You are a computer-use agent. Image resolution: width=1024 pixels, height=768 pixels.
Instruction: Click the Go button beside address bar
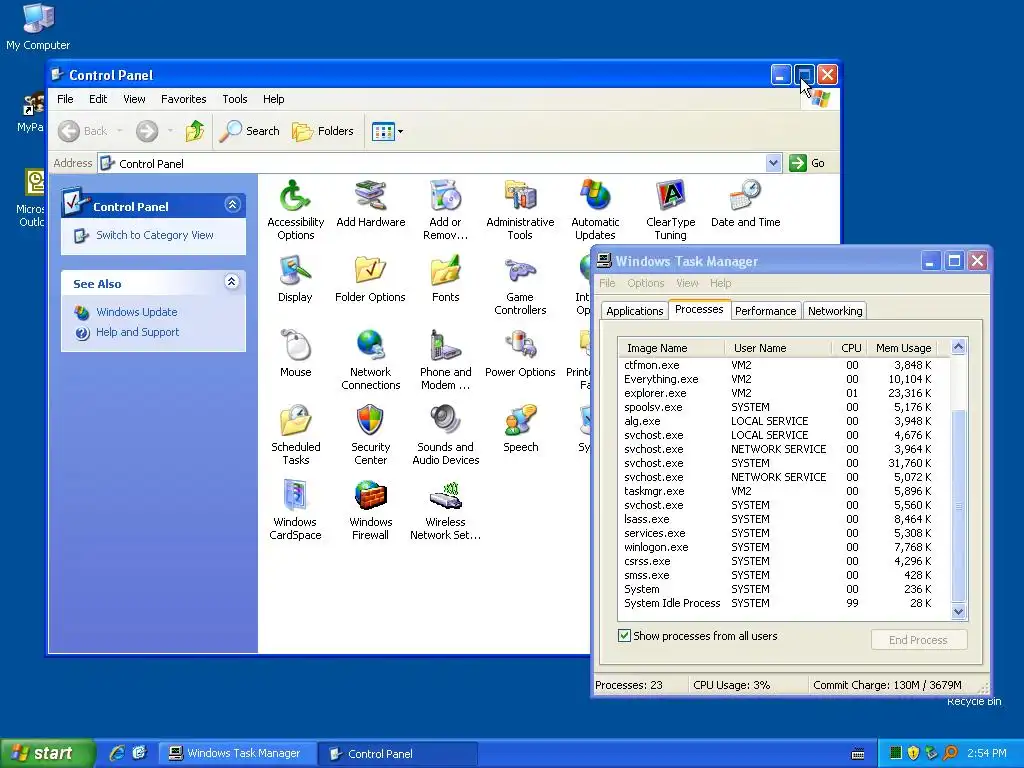tap(807, 163)
